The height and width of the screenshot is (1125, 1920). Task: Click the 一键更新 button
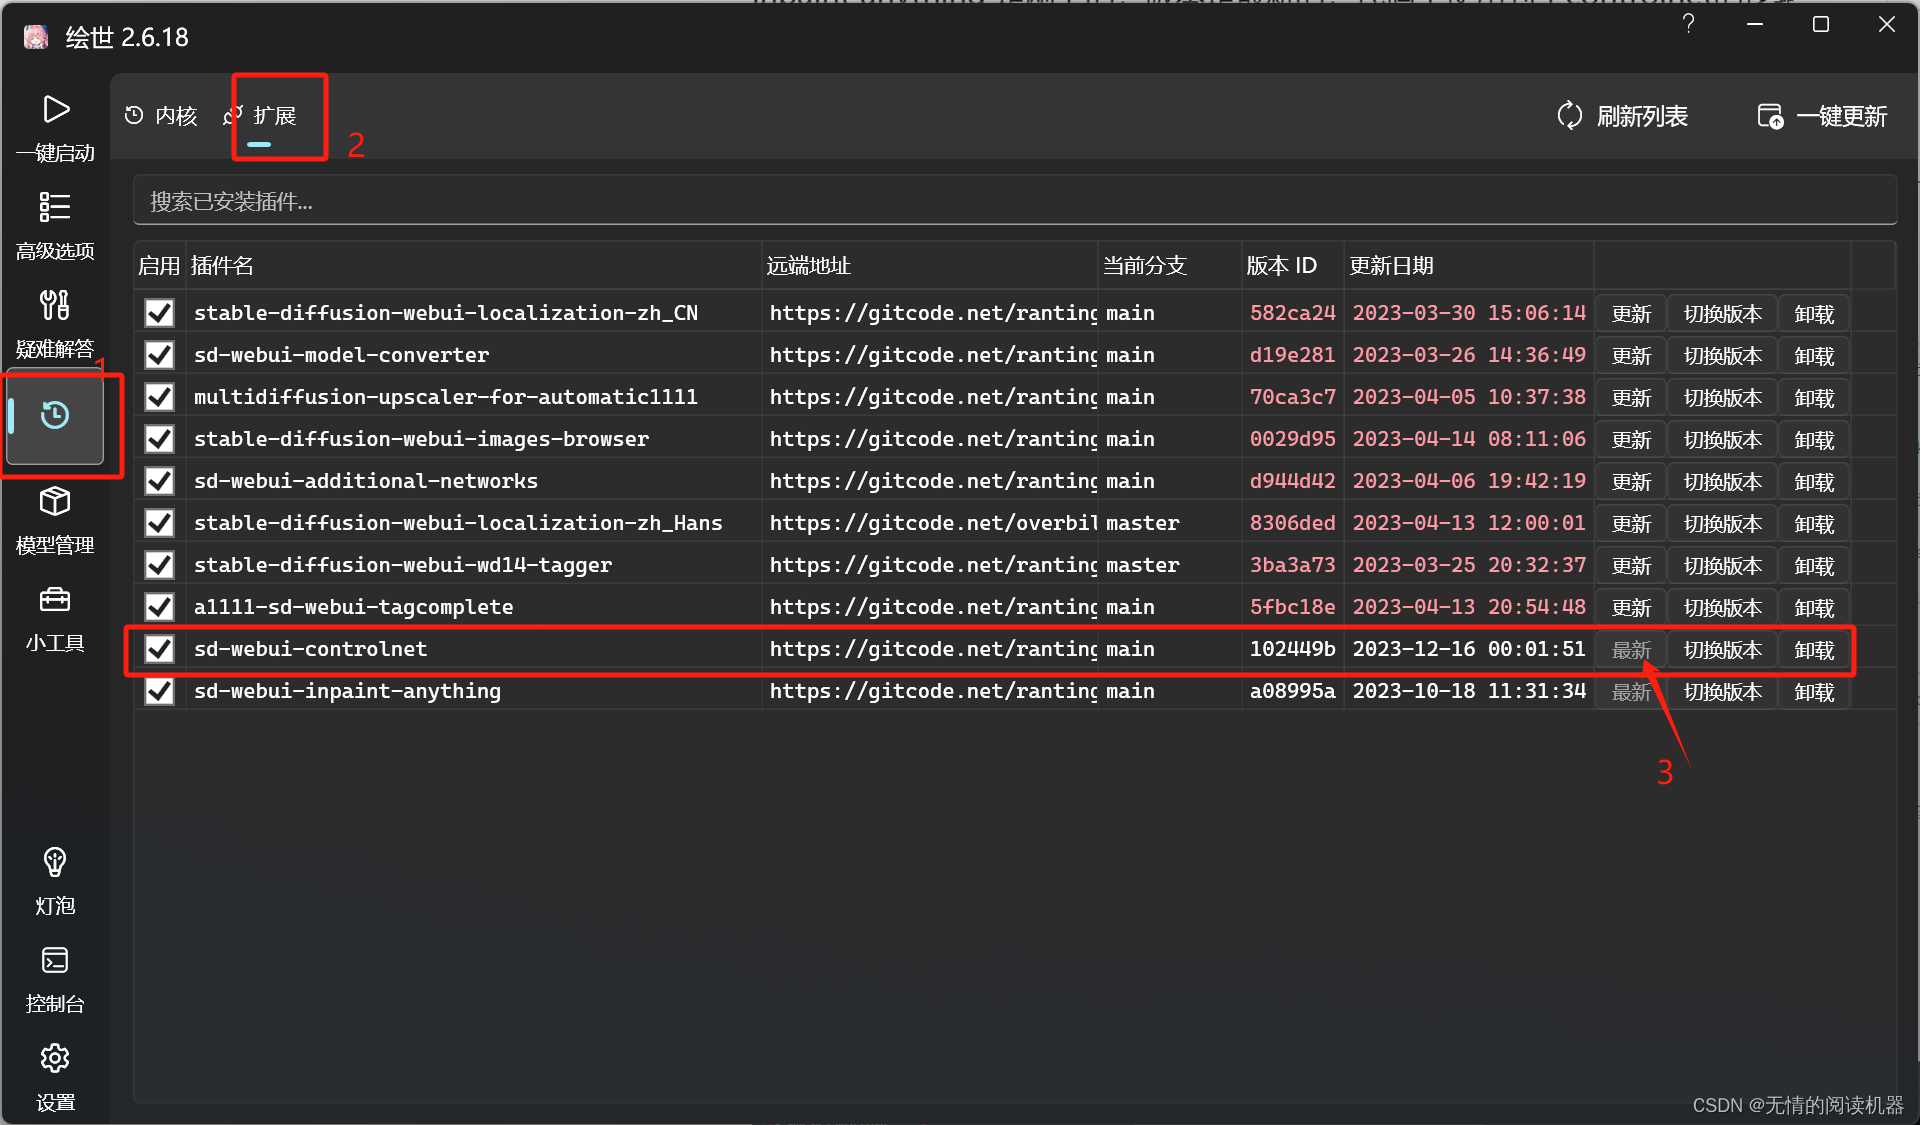point(1822,116)
